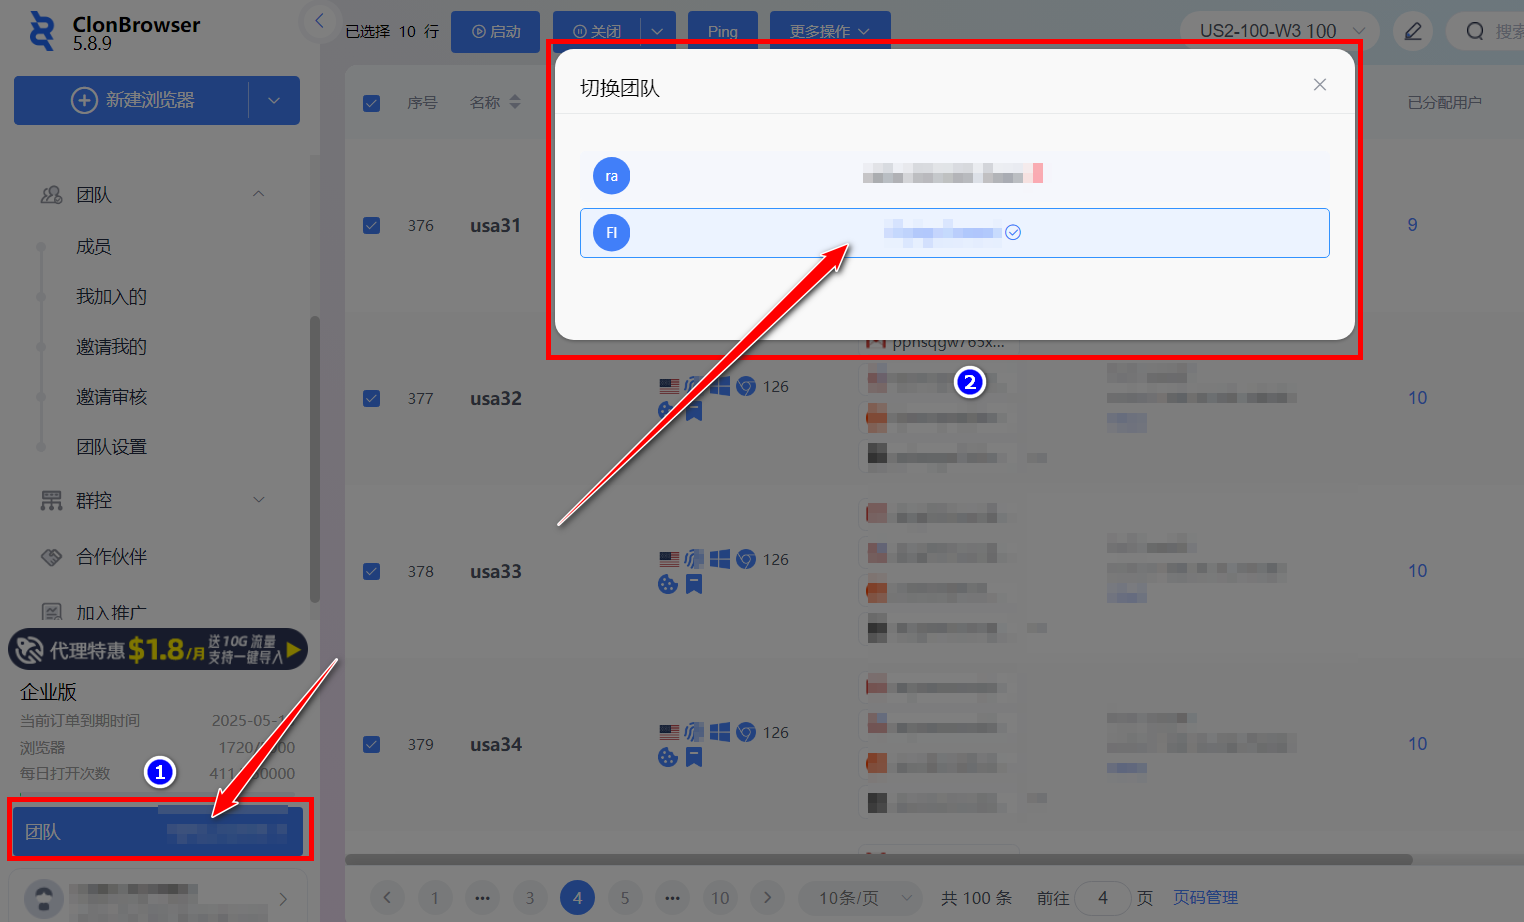
Task: Open the 成员 menu item
Action: point(94,246)
